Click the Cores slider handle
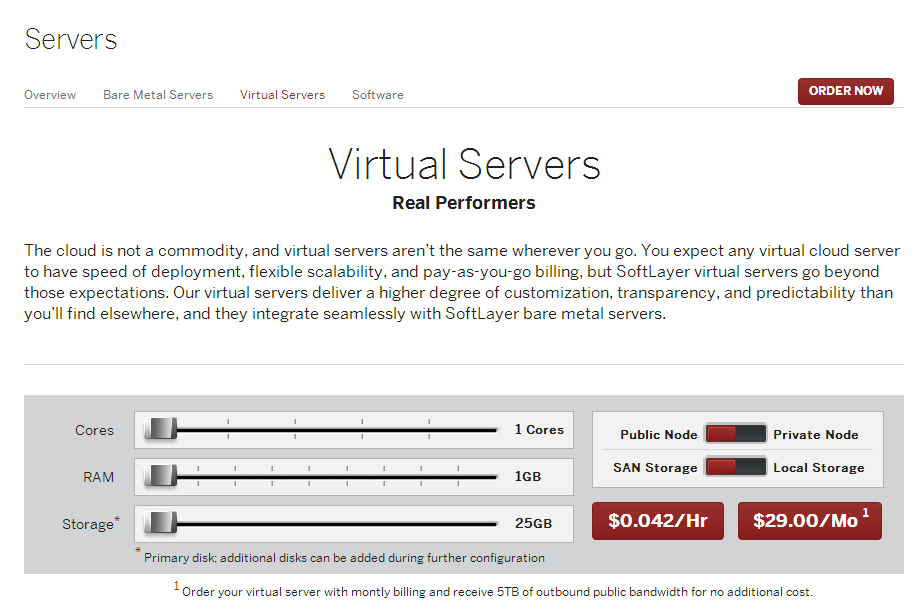Screen dimensions: 914x615 [160, 430]
